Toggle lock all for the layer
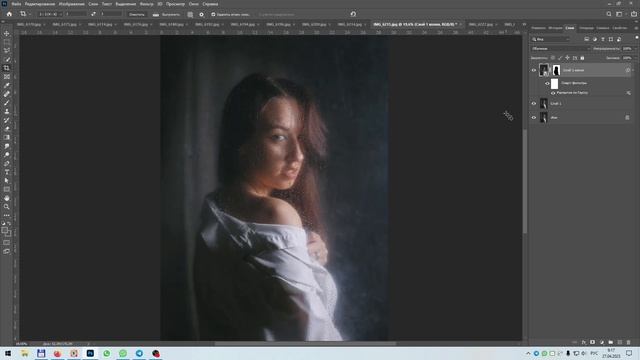Image resolution: width=640 pixels, height=360 pixels. [582, 58]
